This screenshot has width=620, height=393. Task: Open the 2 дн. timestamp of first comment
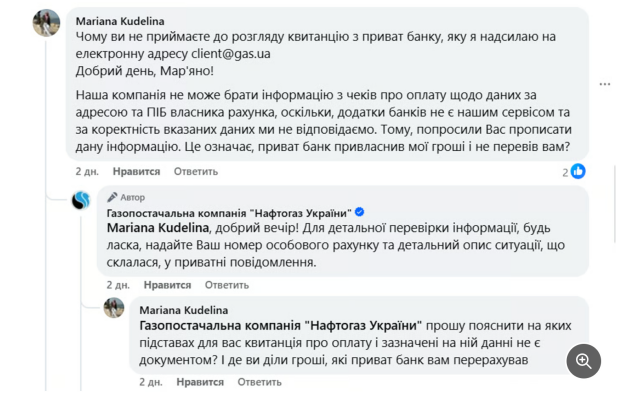click(87, 172)
